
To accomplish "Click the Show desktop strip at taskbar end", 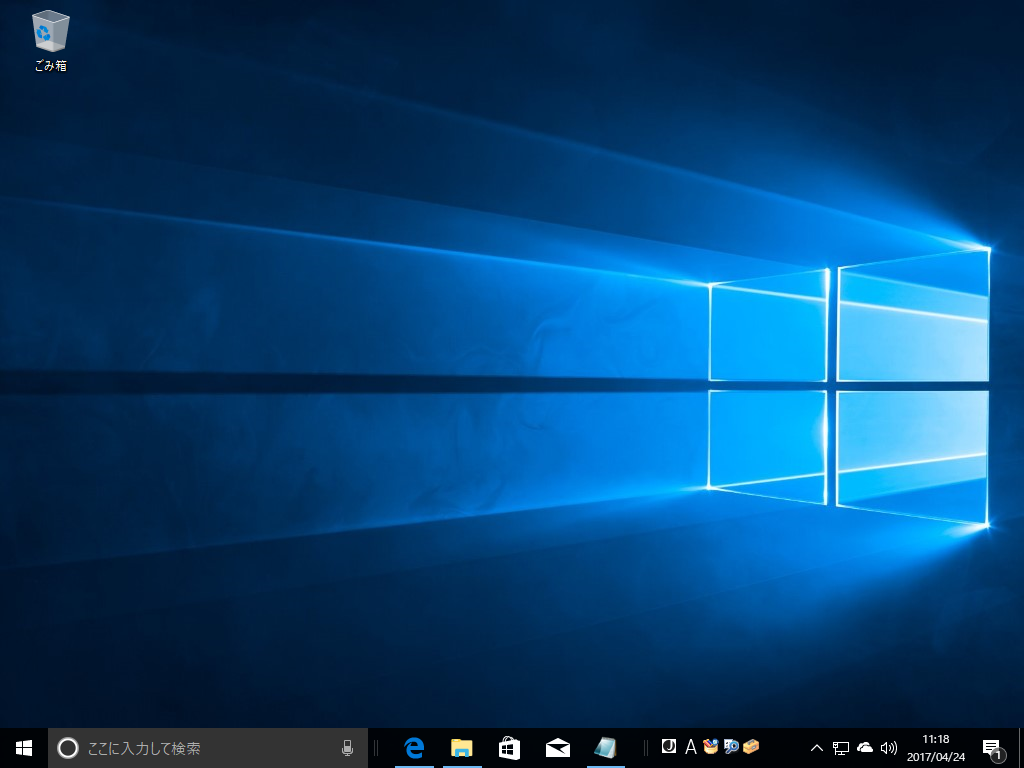I will (x=1021, y=748).
